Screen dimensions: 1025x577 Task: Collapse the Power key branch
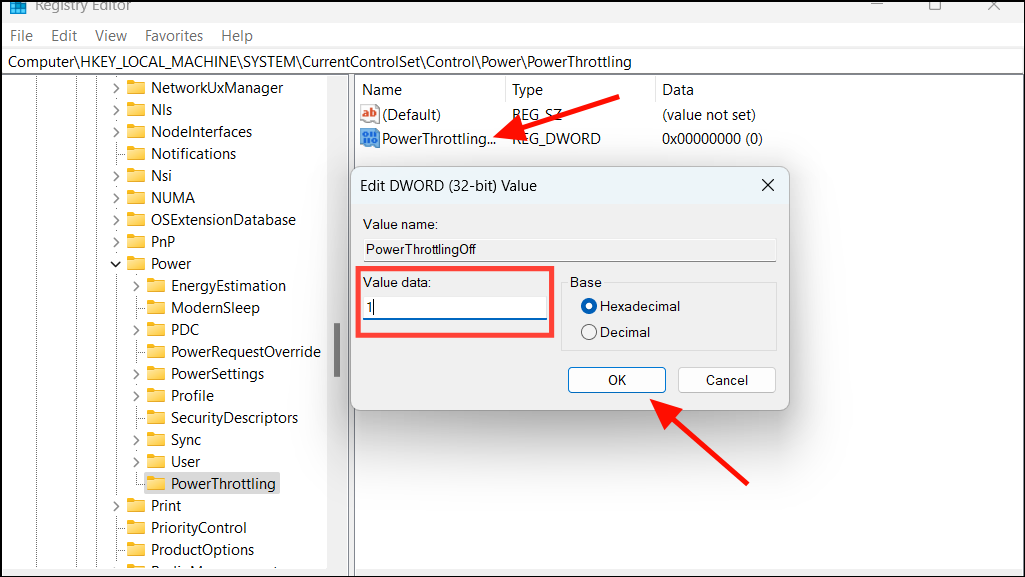[117, 263]
